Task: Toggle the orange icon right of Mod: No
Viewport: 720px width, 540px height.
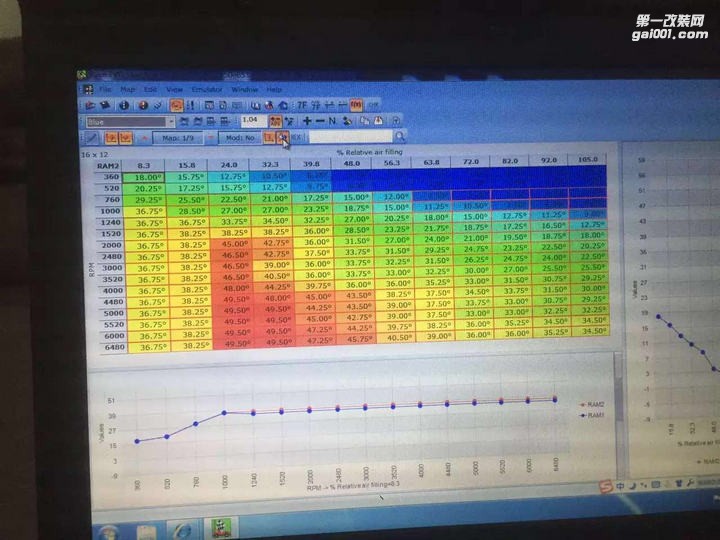Action: (x=270, y=137)
